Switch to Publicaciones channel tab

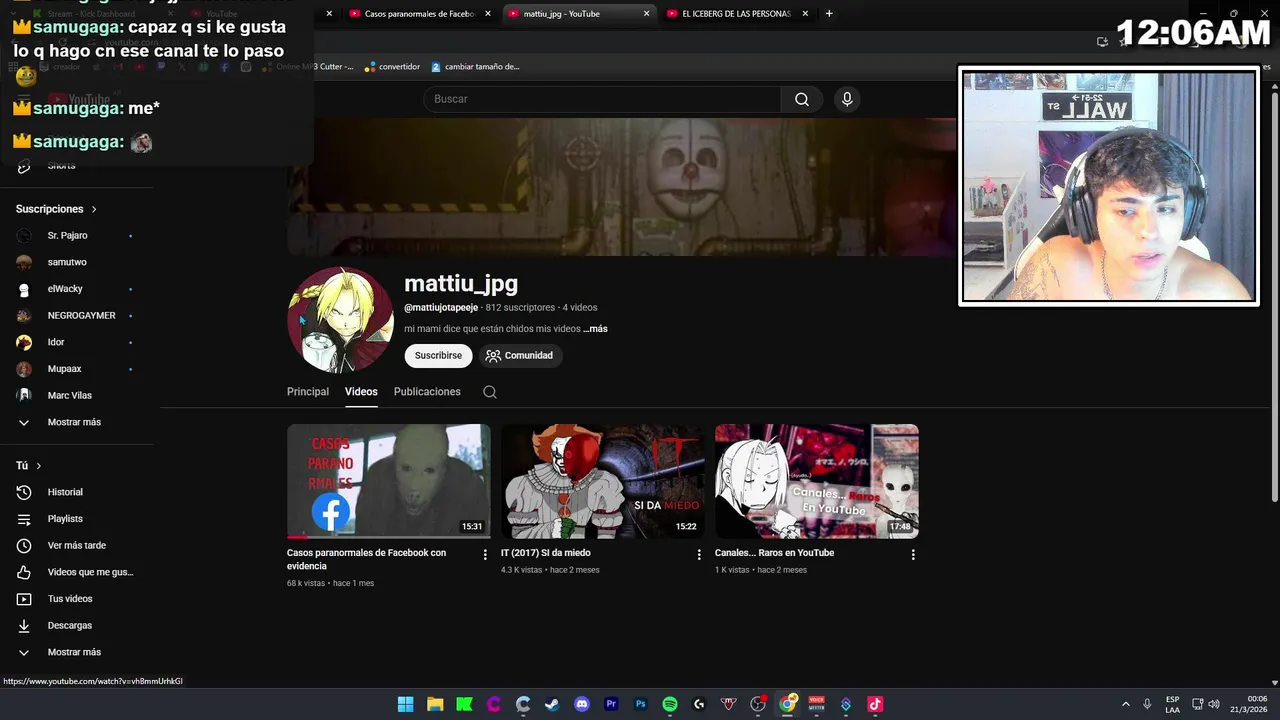pos(427,392)
